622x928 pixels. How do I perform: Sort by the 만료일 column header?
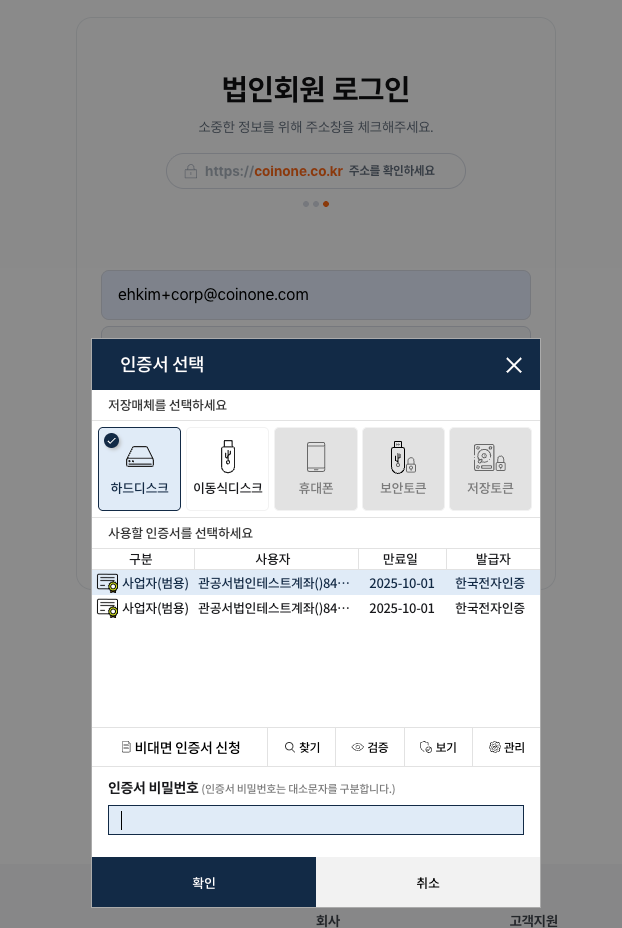[x=402, y=559]
